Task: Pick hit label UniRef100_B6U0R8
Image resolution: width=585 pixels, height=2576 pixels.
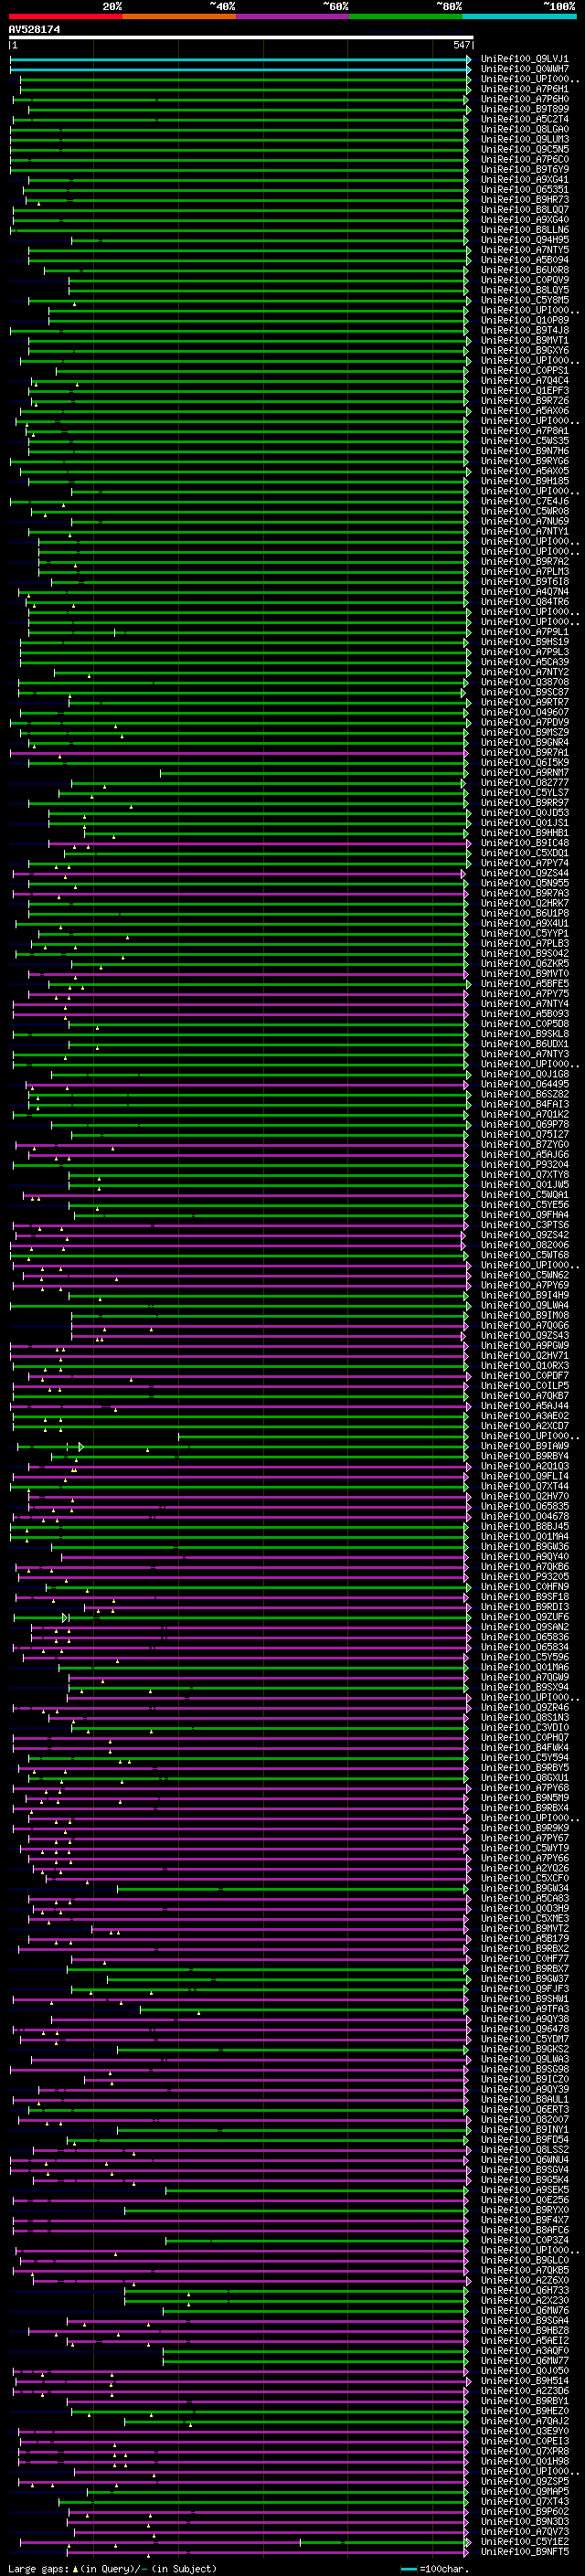Action: 524,270
